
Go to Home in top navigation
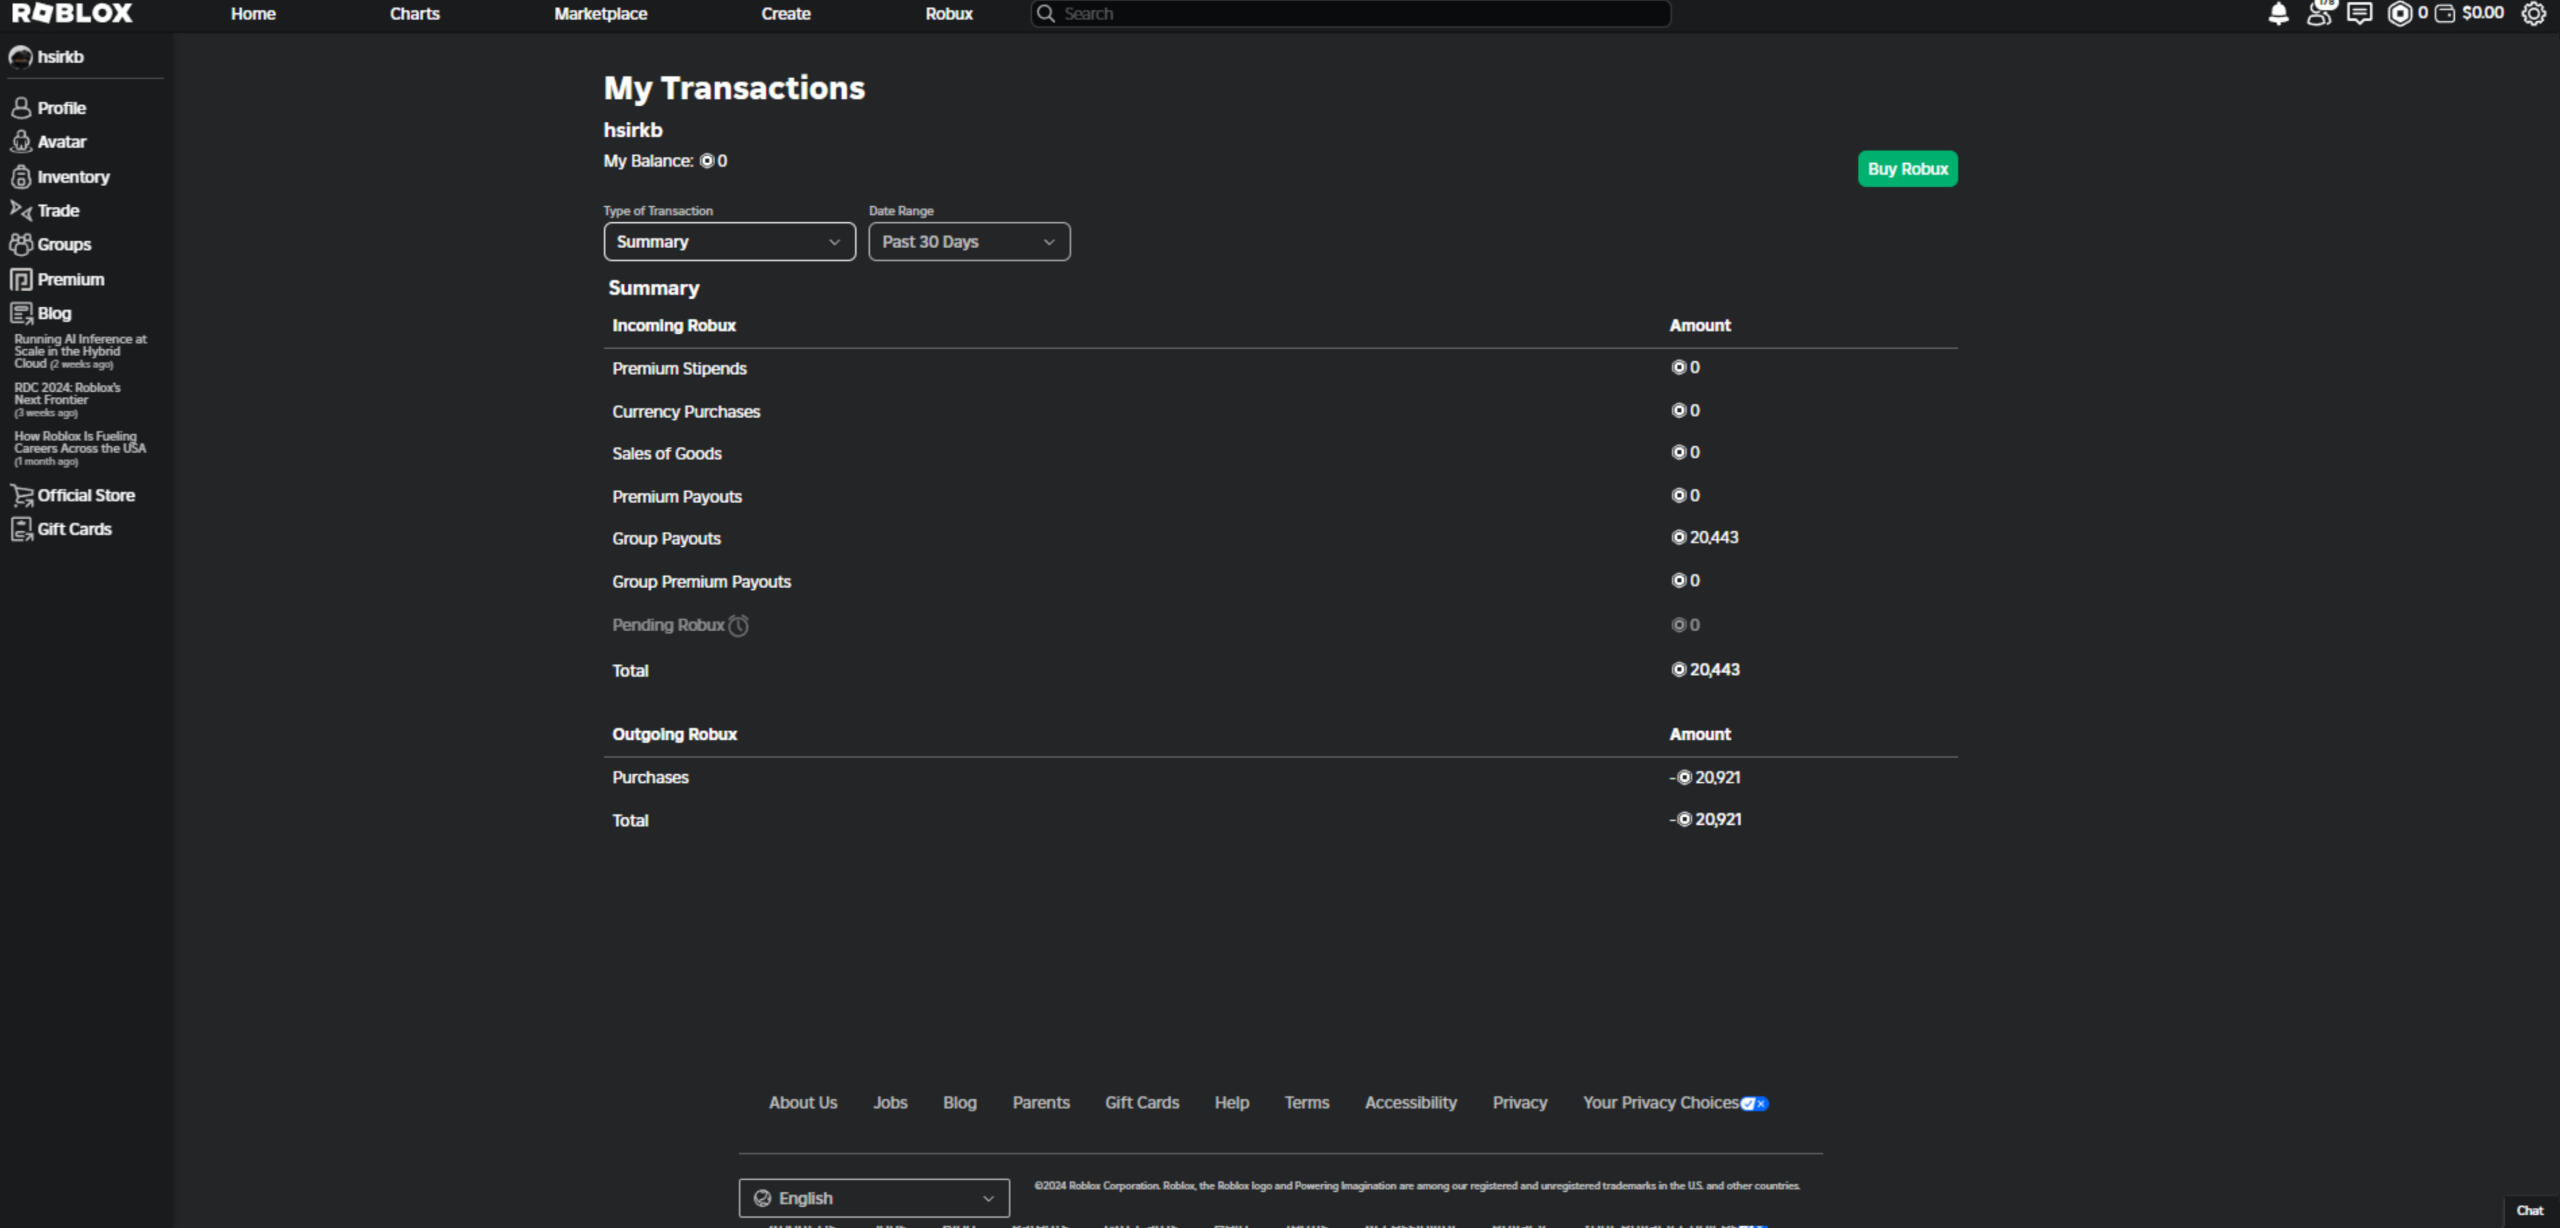(x=253, y=14)
